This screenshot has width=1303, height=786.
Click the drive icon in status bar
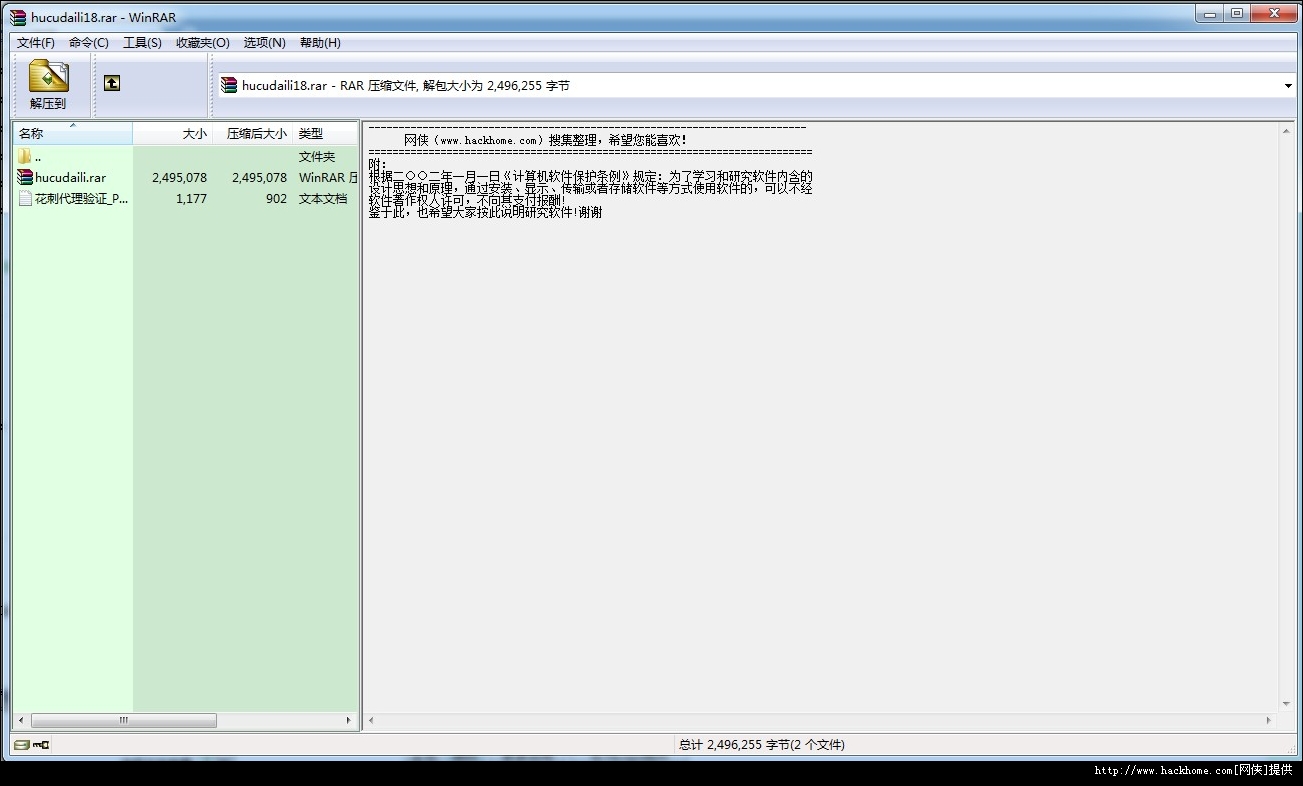click(x=21, y=744)
